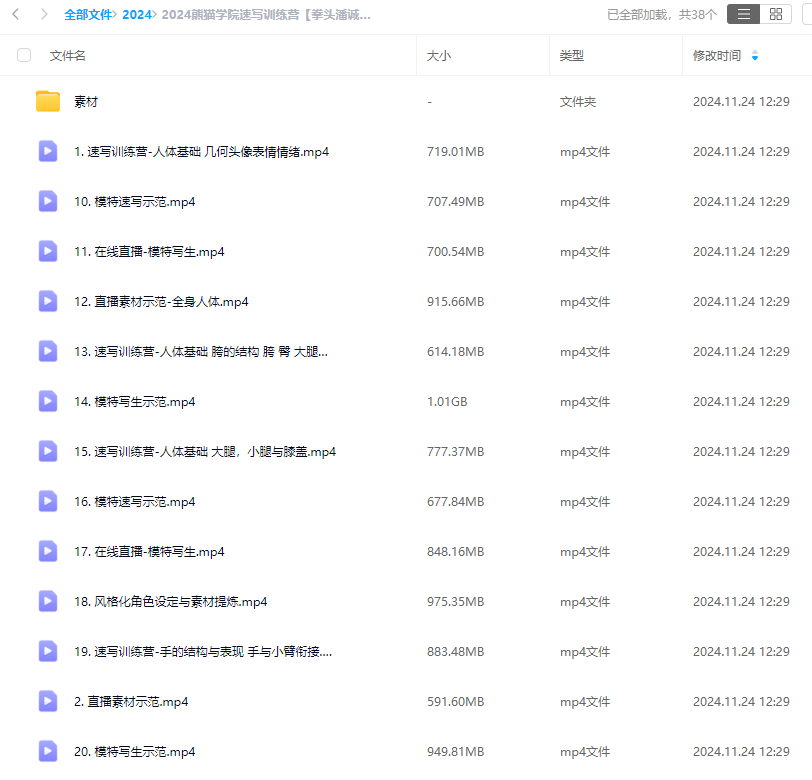Open 2024熊猫学院速写训练营 breadcrumb

(x=265, y=15)
